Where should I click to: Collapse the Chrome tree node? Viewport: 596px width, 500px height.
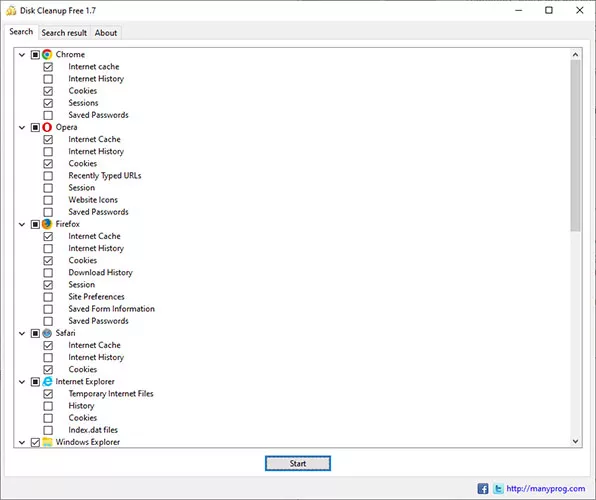tap(22, 55)
